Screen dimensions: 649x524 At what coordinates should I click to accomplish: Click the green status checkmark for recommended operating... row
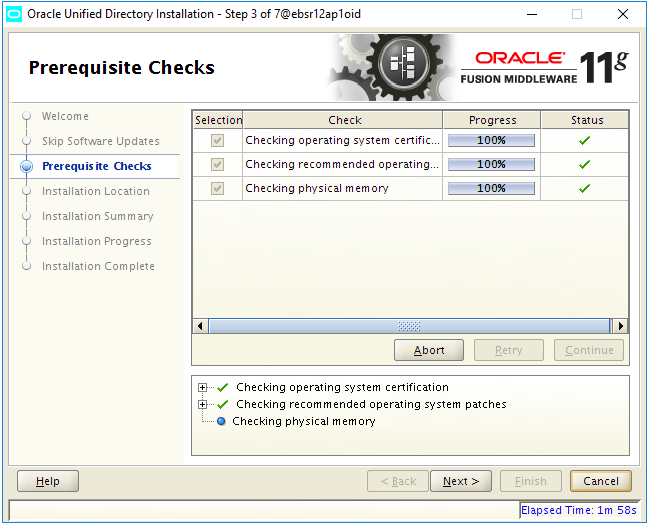pyautogui.click(x=584, y=165)
